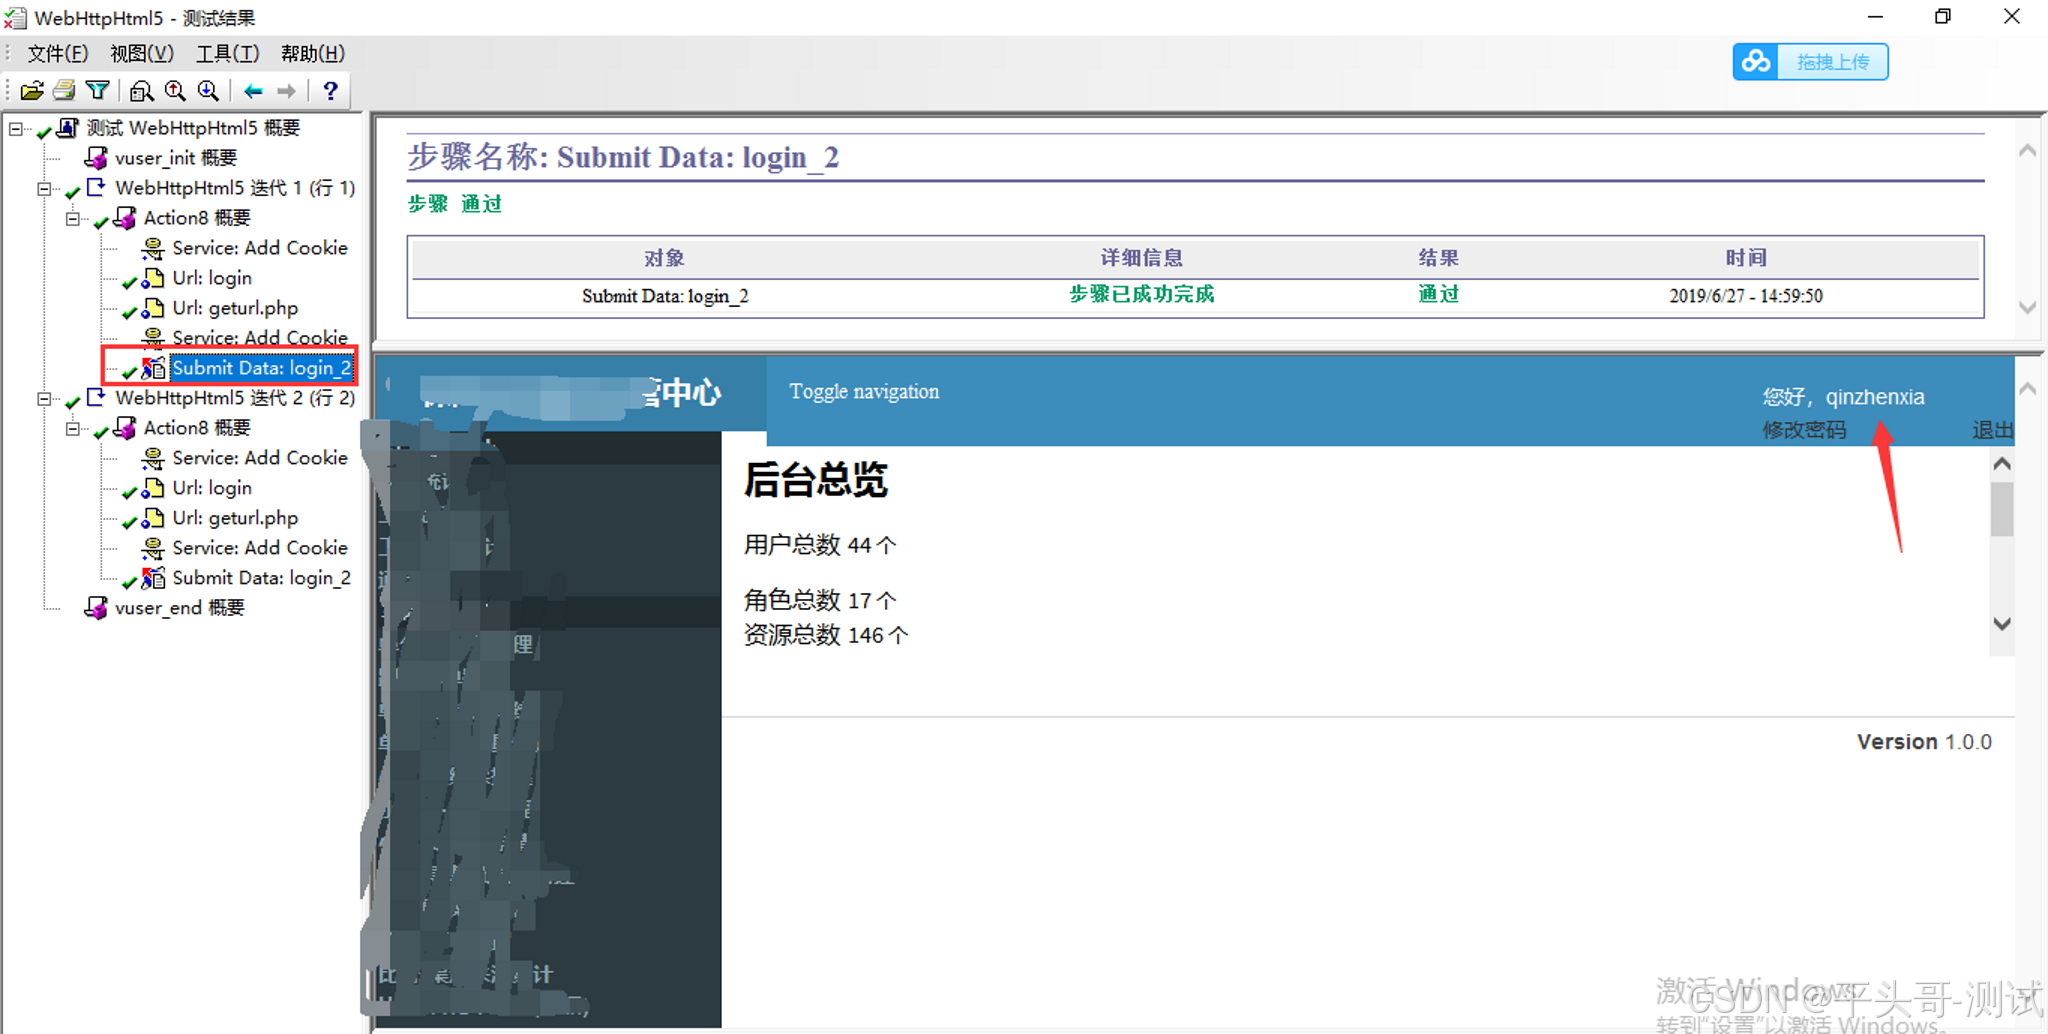Click the 对象 column header

click(664, 258)
